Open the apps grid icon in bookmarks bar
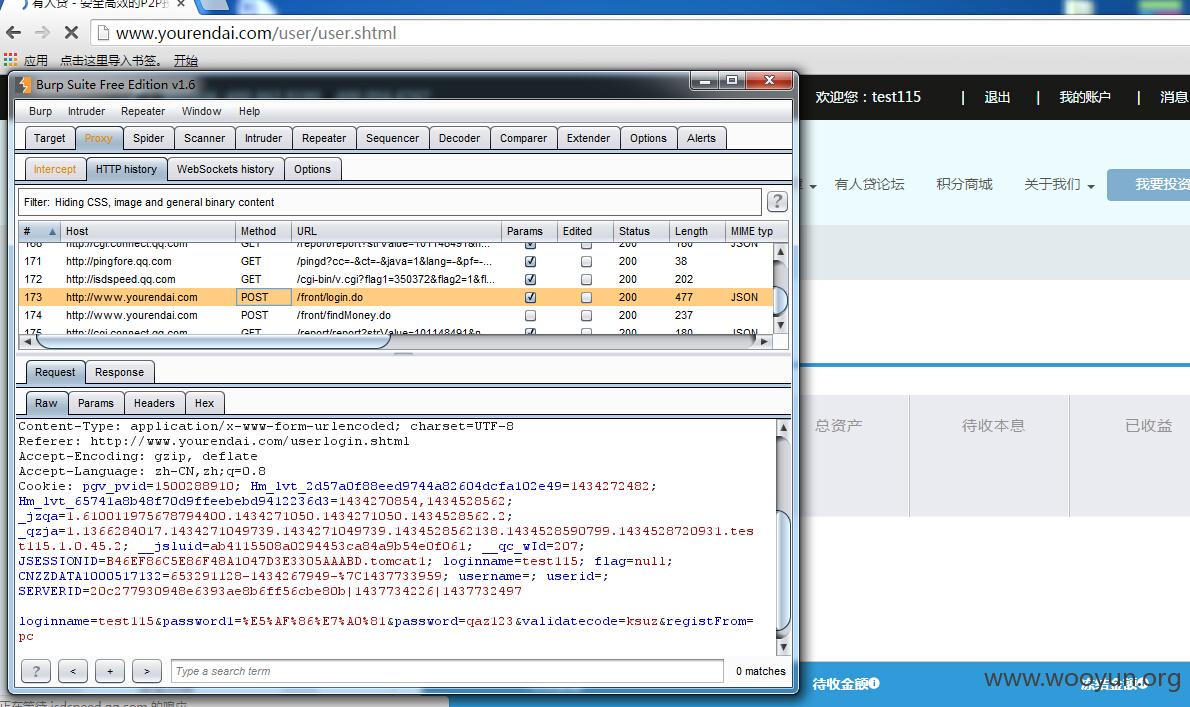This screenshot has width=1190, height=707. pyautogui.click(x=10, y=60)
